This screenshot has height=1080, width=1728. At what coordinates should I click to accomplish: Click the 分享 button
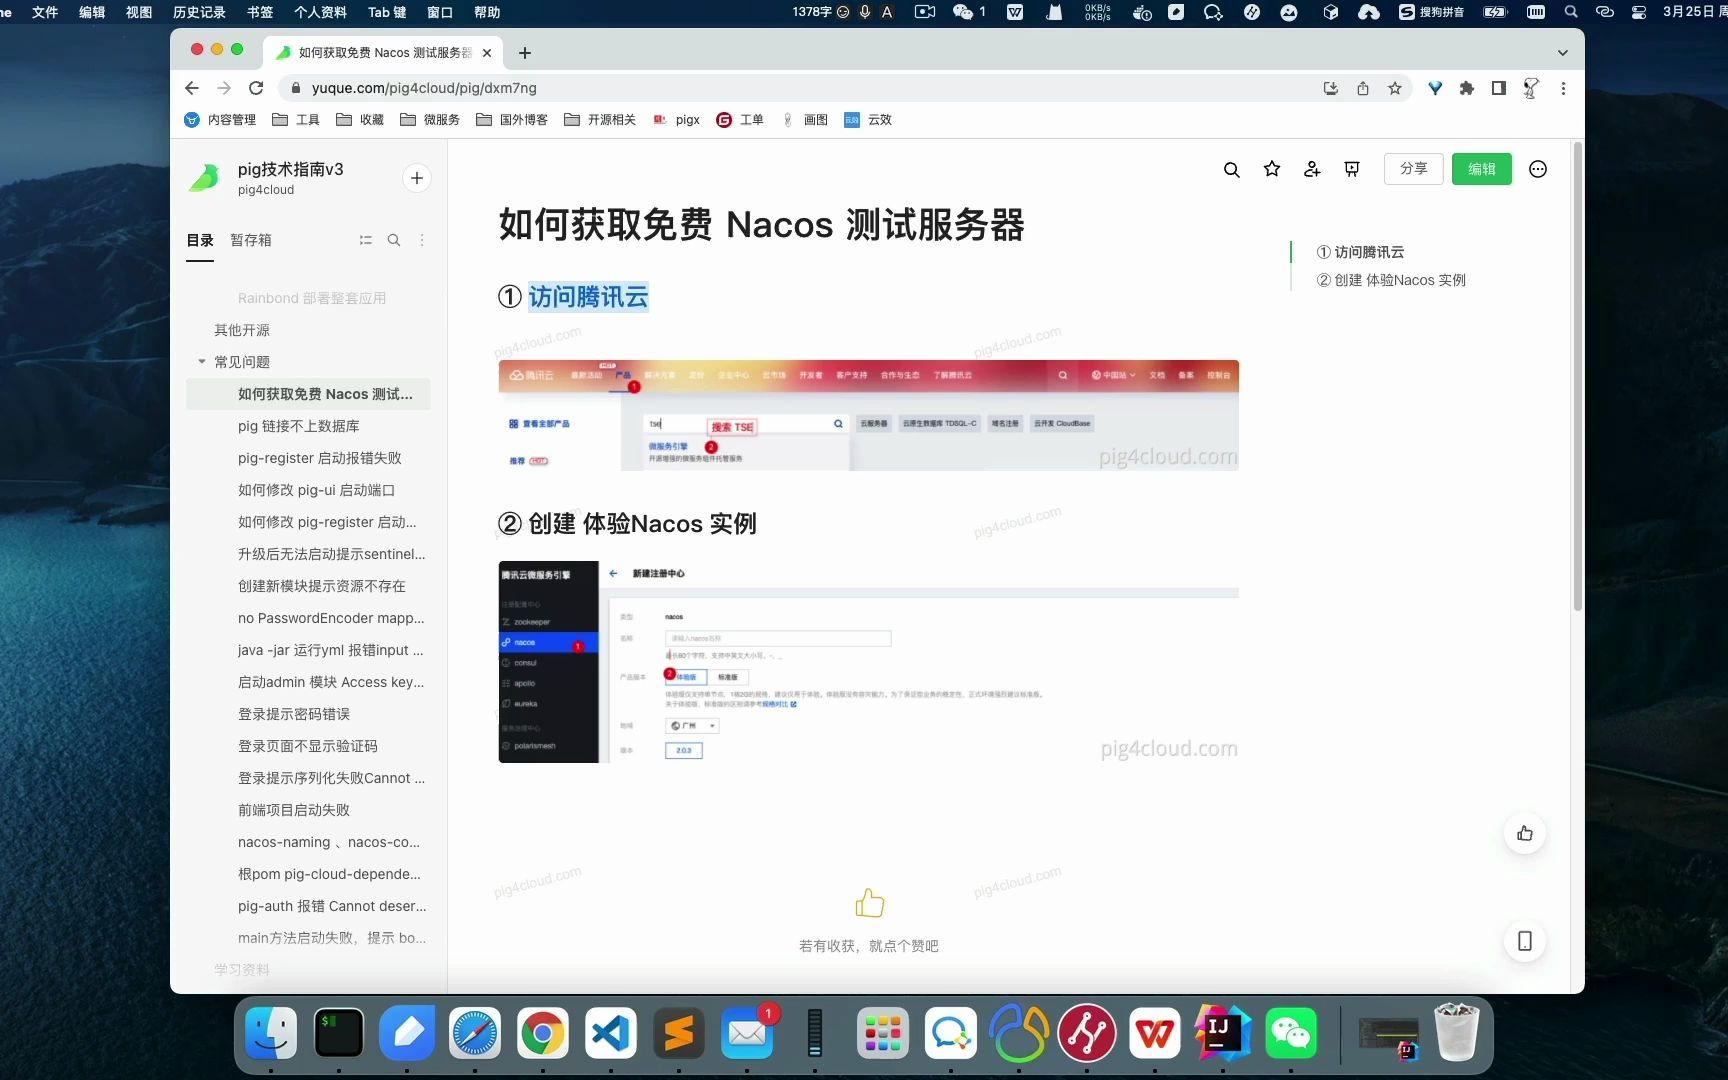[x=1413, y=169]
